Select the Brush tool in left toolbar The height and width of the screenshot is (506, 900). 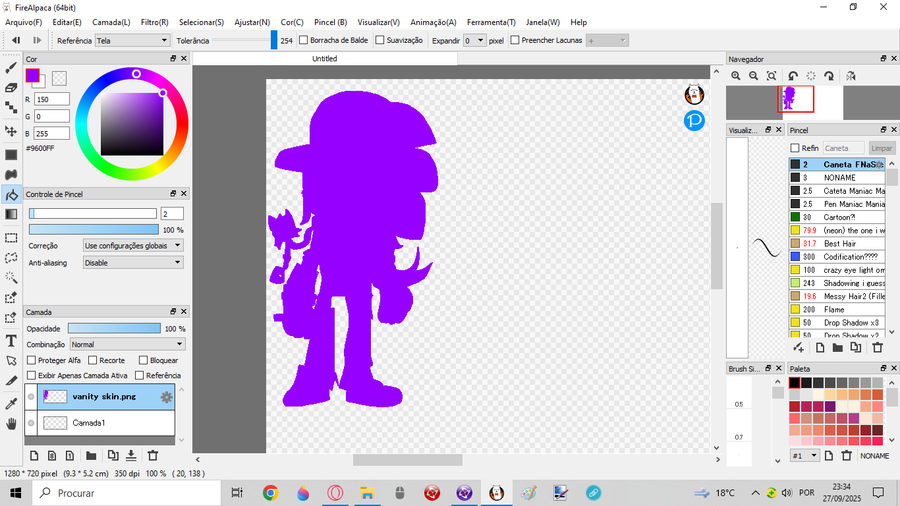click(x=11, y=68)
